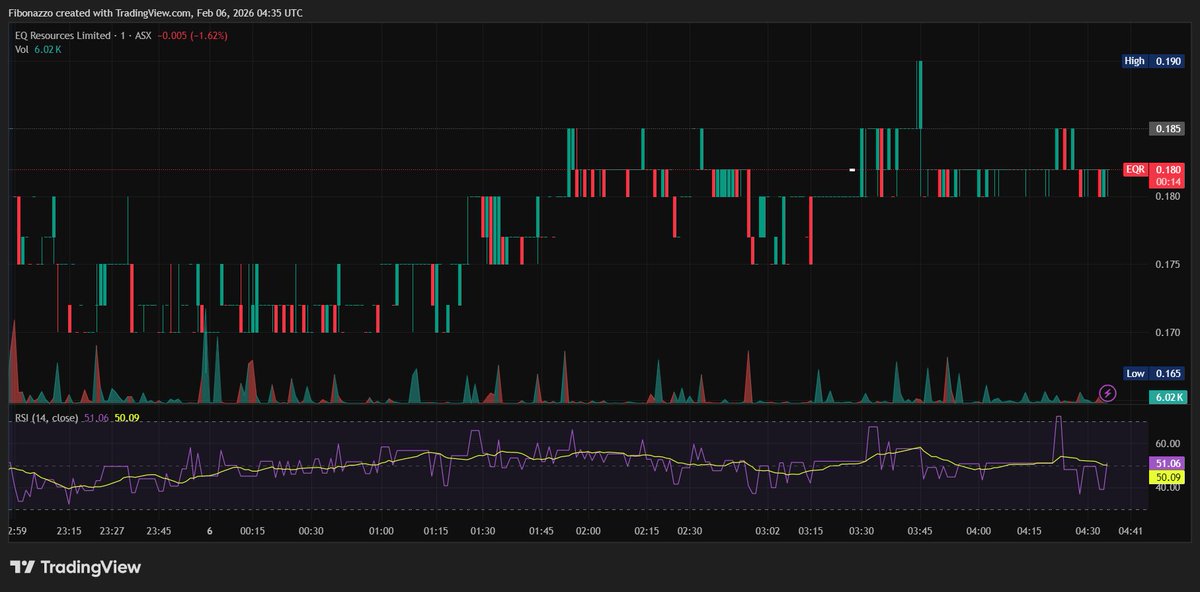Image resolution: width=1200 pixels, height=592 pixels.
Task: Click the ASX exchange label in the legend
Action: click(143, 35)
